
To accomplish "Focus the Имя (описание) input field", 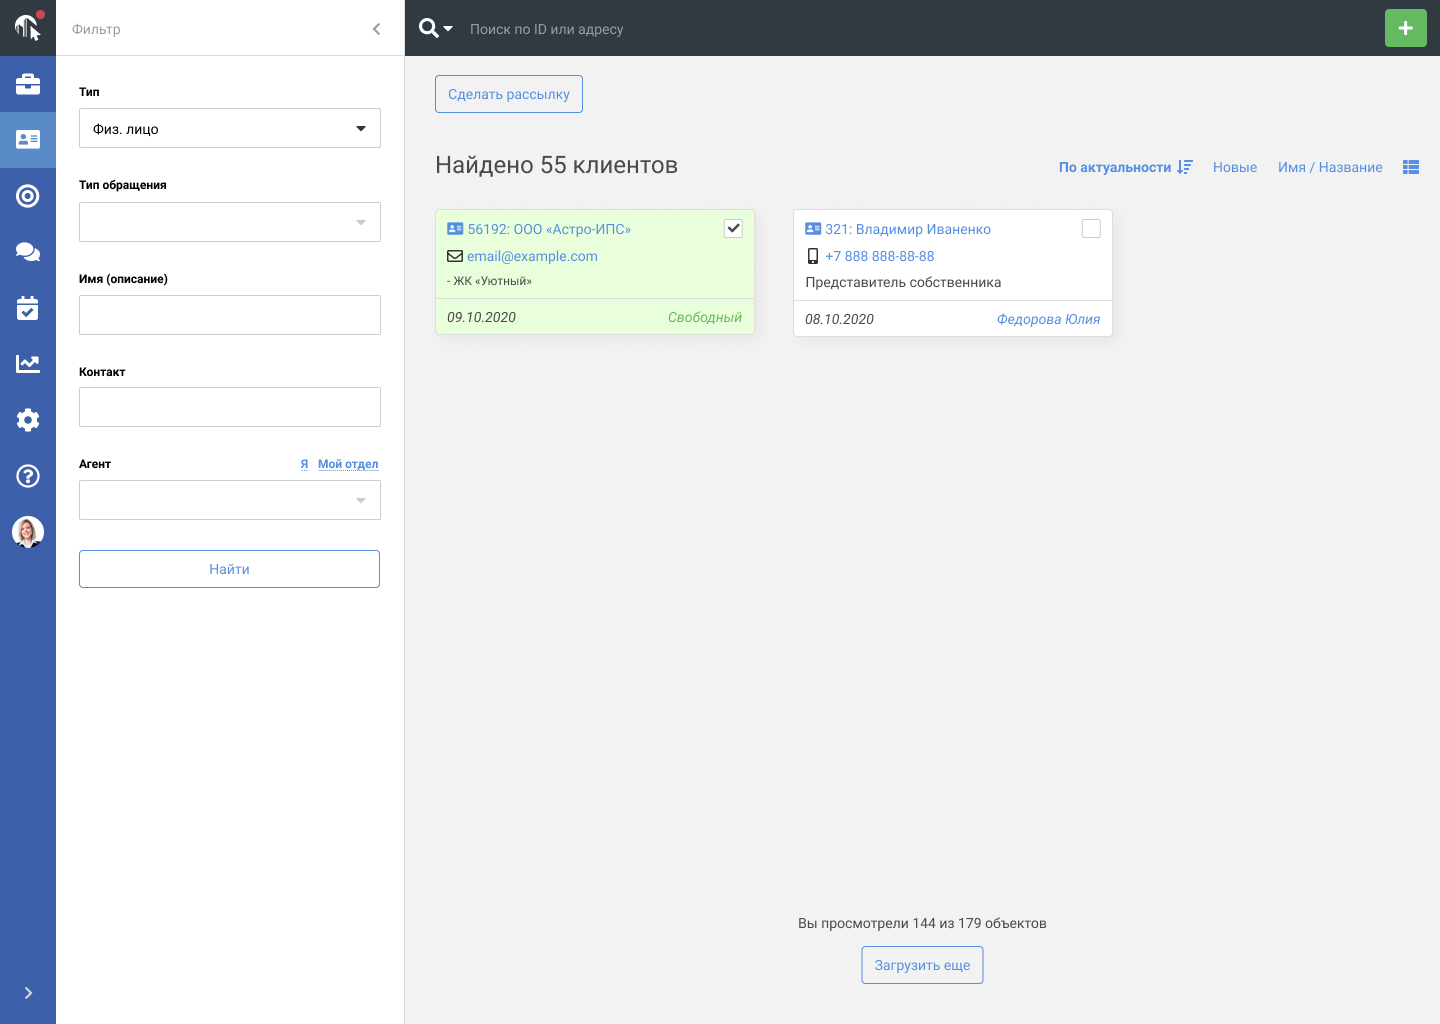I will tap(230, 315).
